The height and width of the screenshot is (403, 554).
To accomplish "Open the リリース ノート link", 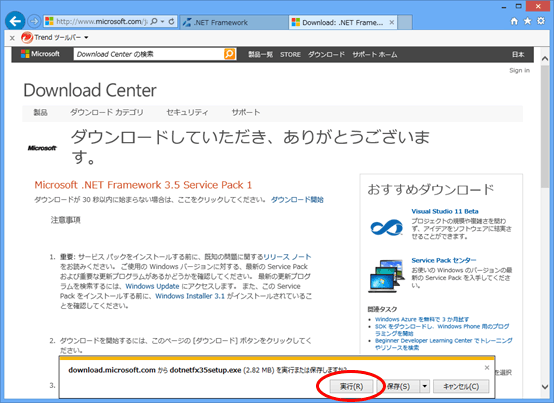I will click(x=287, y=257).
